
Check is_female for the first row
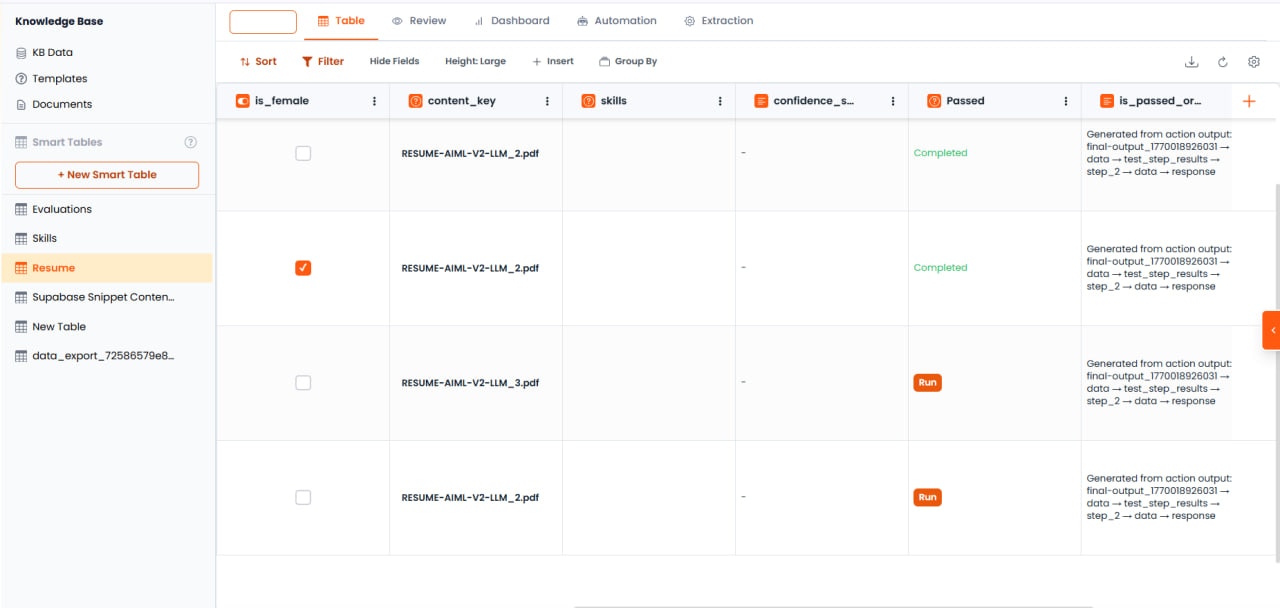303,153
